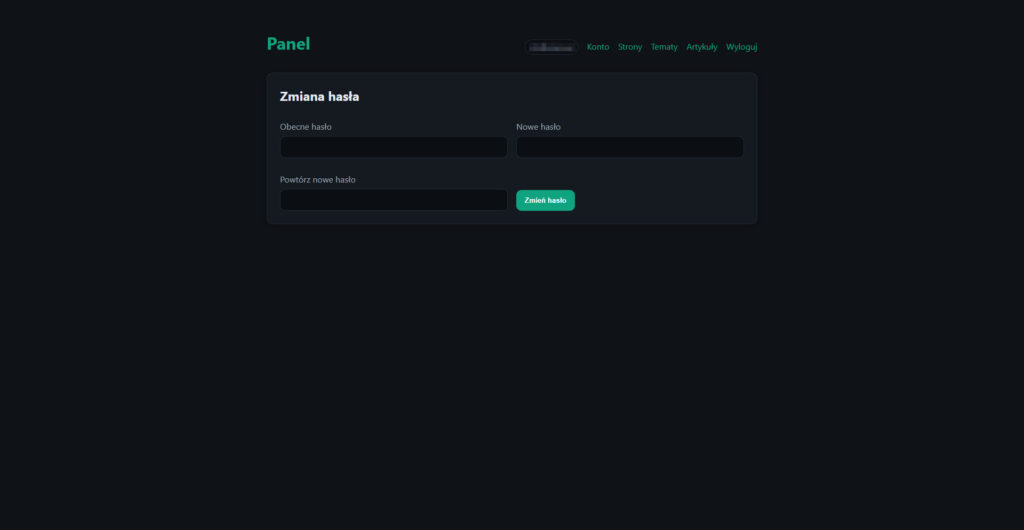This screenshot has width=1024, height=530.
Task: Open the Konto menu item
Action: pyautogui.click(x=598, y=47)
